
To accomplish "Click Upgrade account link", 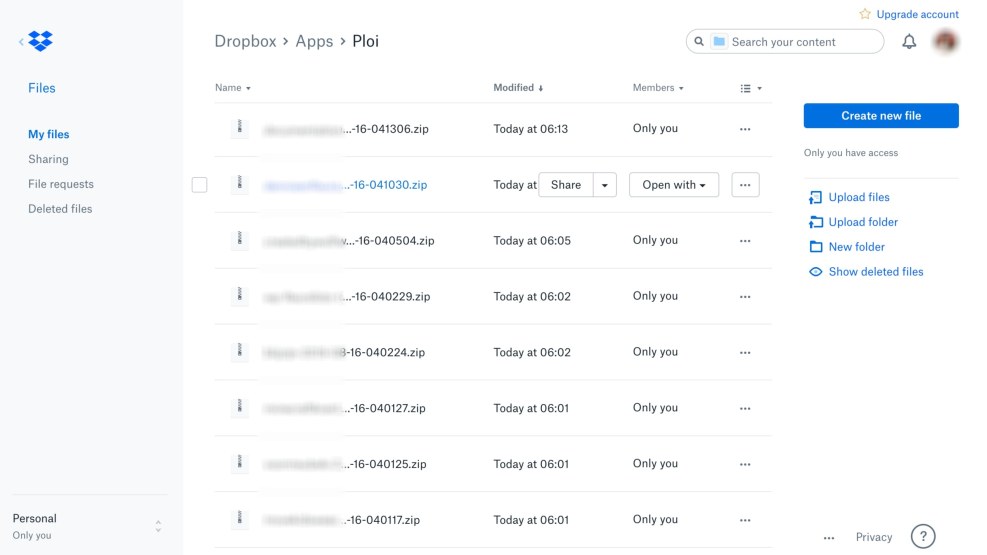I will 917,14.
